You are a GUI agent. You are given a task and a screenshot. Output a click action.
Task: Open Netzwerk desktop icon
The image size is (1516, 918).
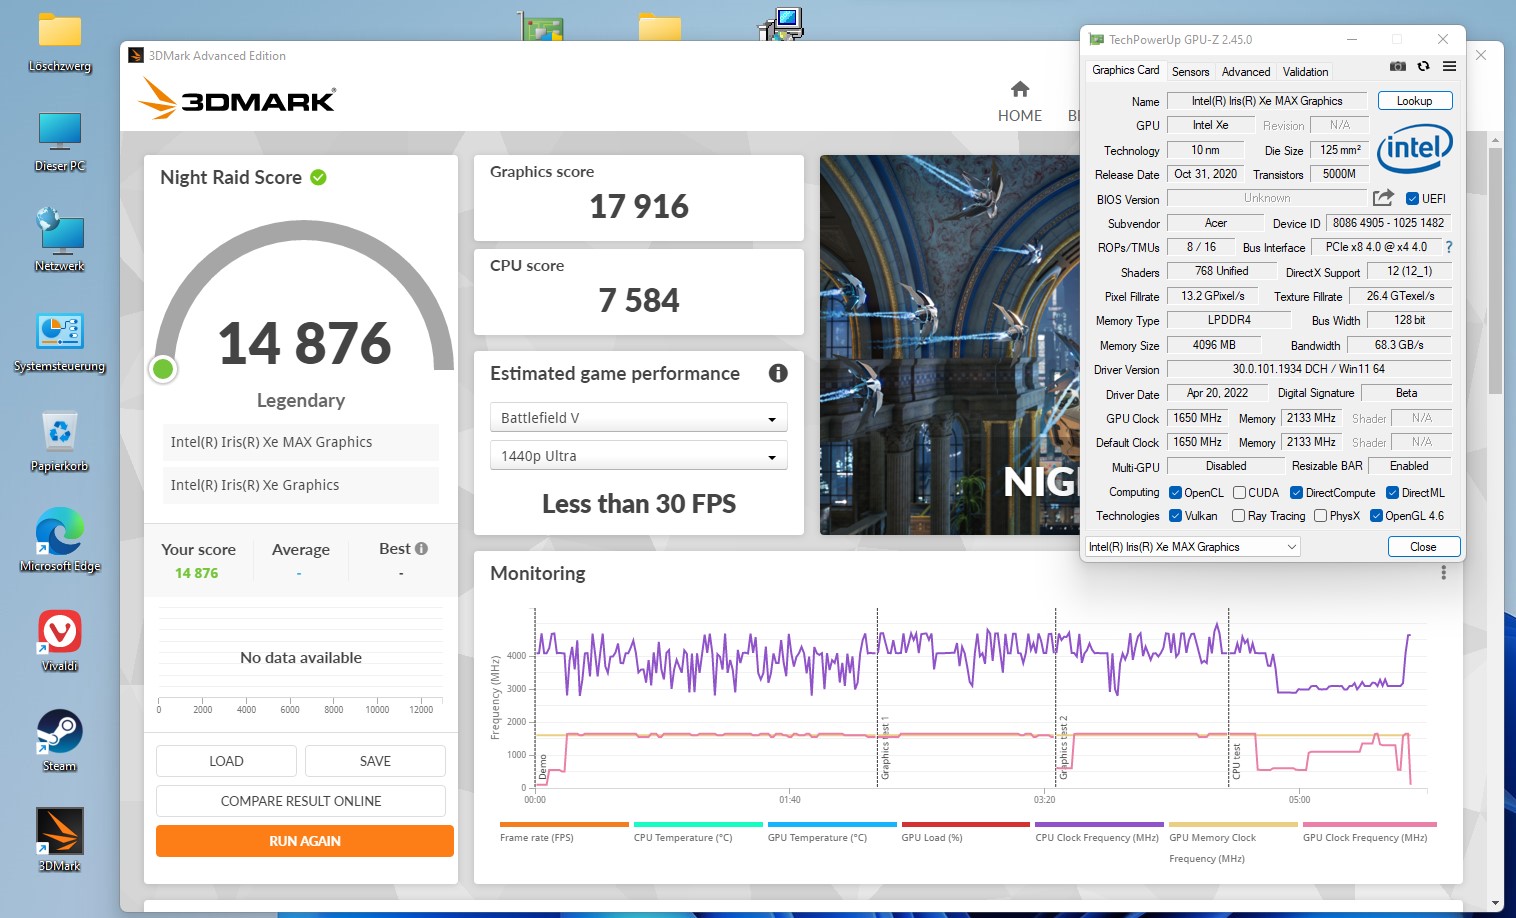click(60, 240)
